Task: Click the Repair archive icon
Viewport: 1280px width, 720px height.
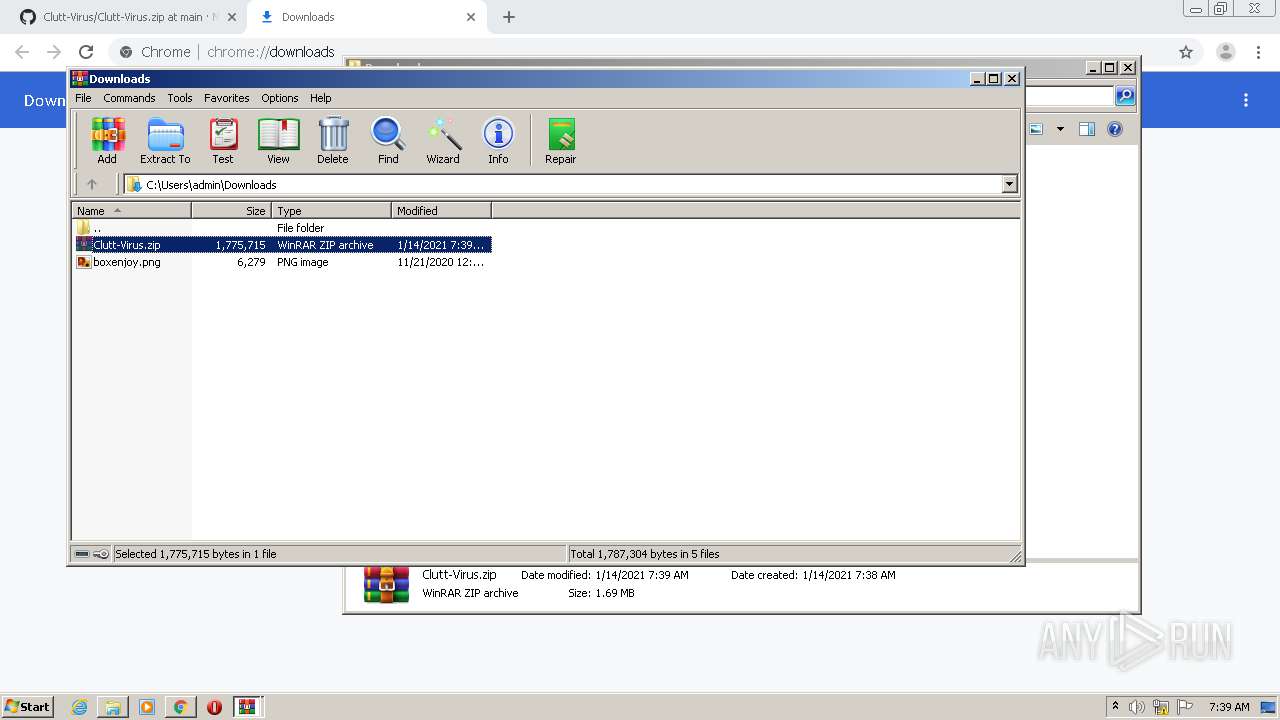Action: (x=561, y=141)
